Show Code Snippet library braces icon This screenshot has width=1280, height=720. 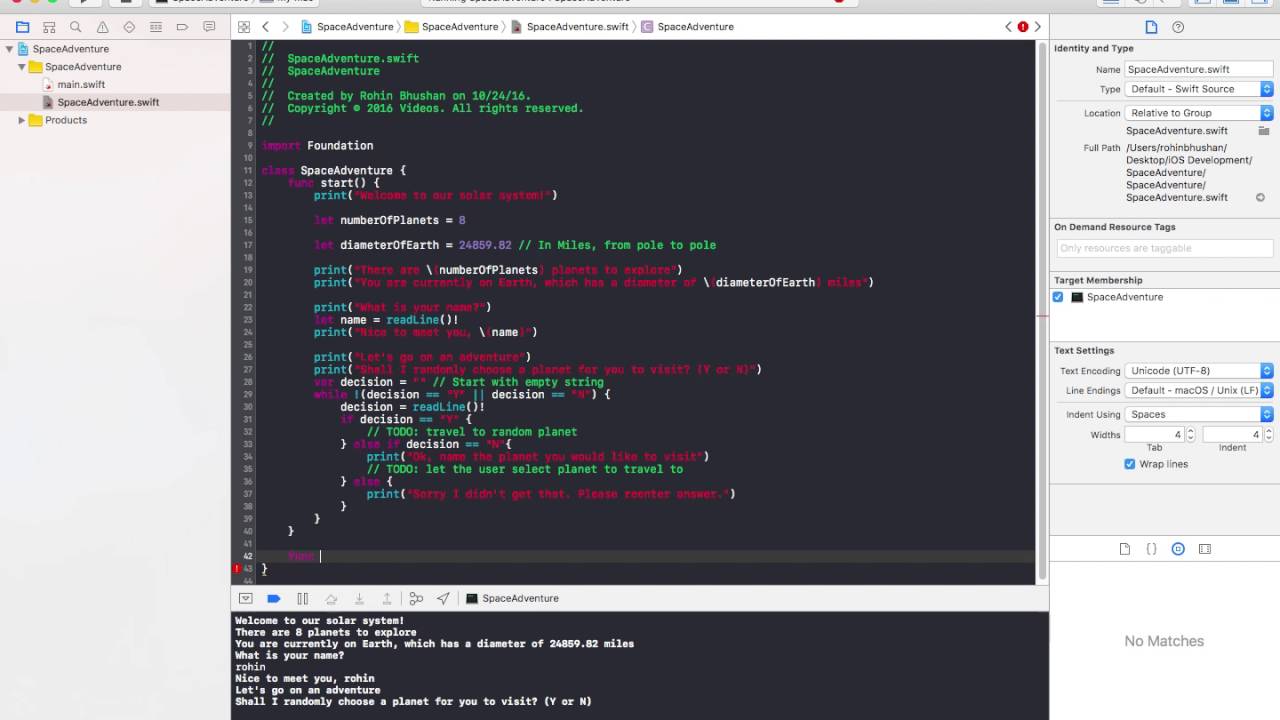[1151, 549]
